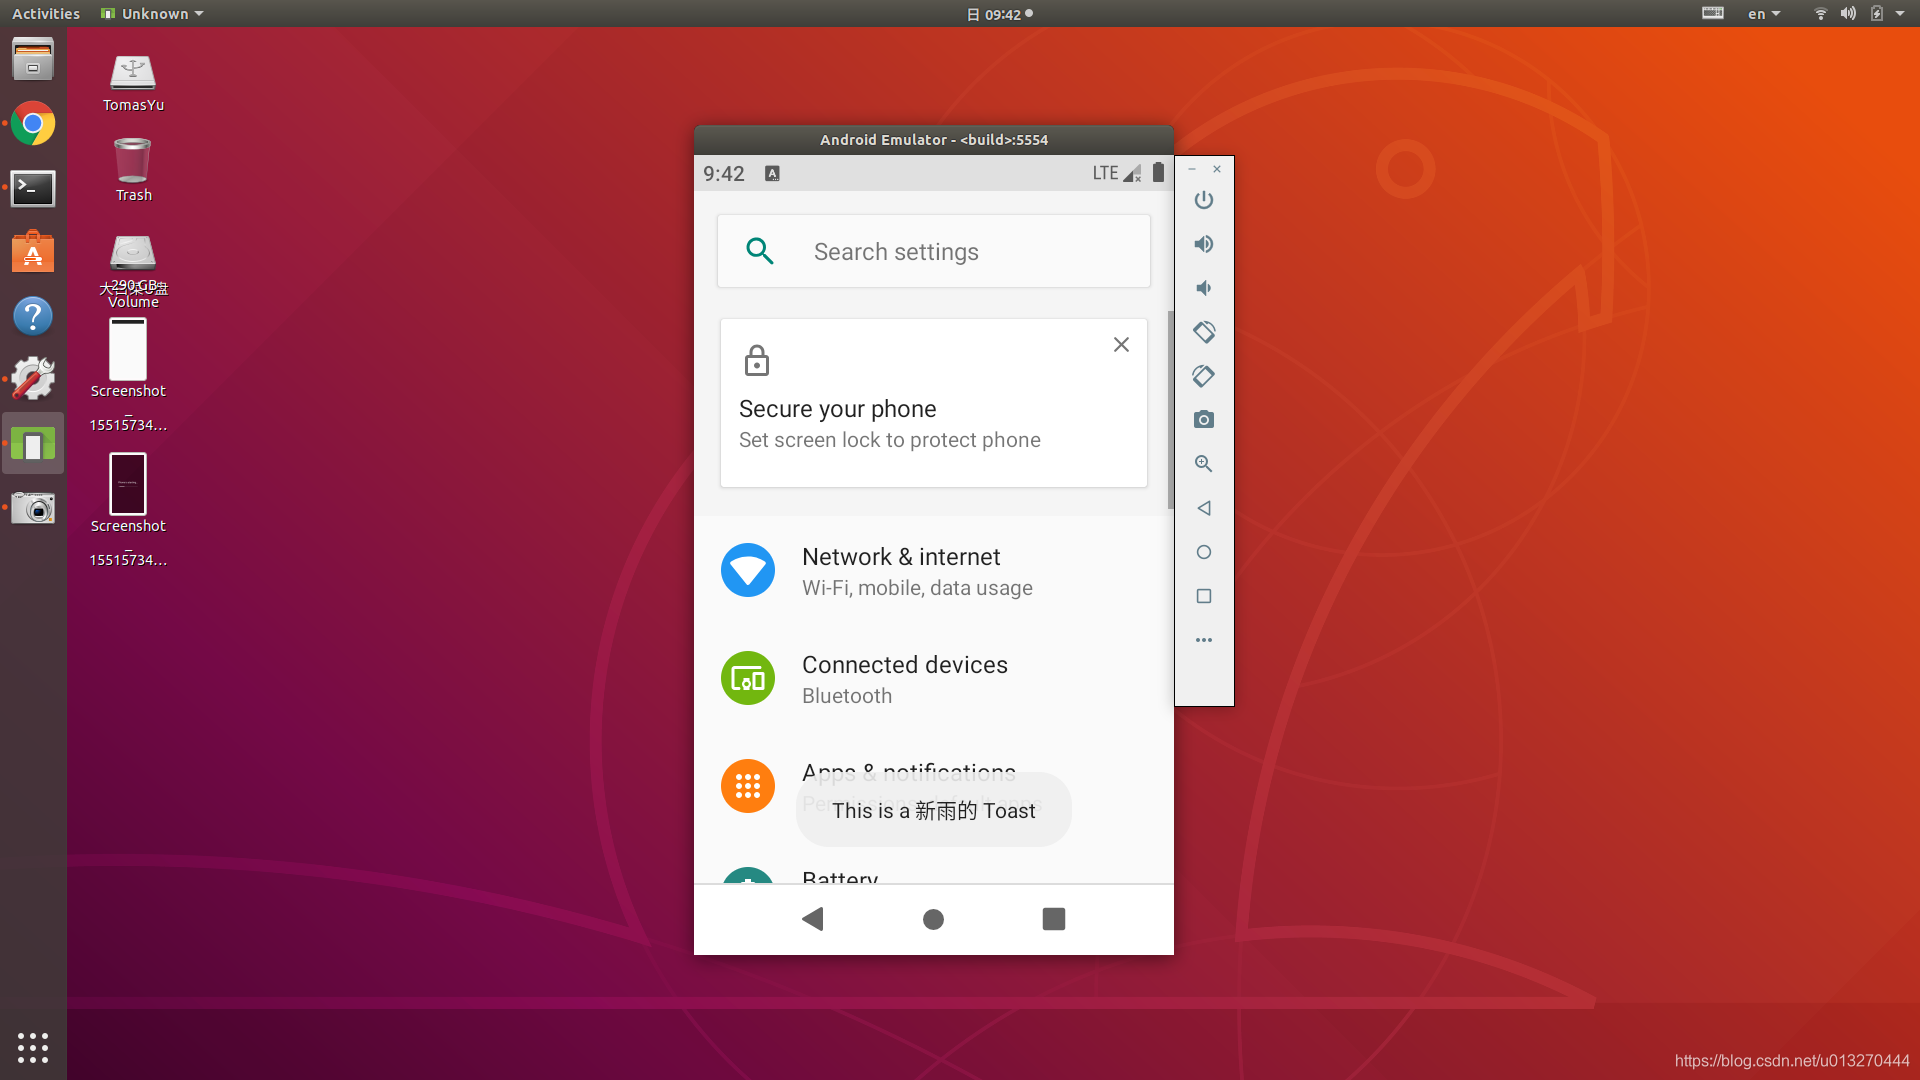Click the Zoom in icon
This screenshot has width=1920, height=1080.
[1203, 463]
